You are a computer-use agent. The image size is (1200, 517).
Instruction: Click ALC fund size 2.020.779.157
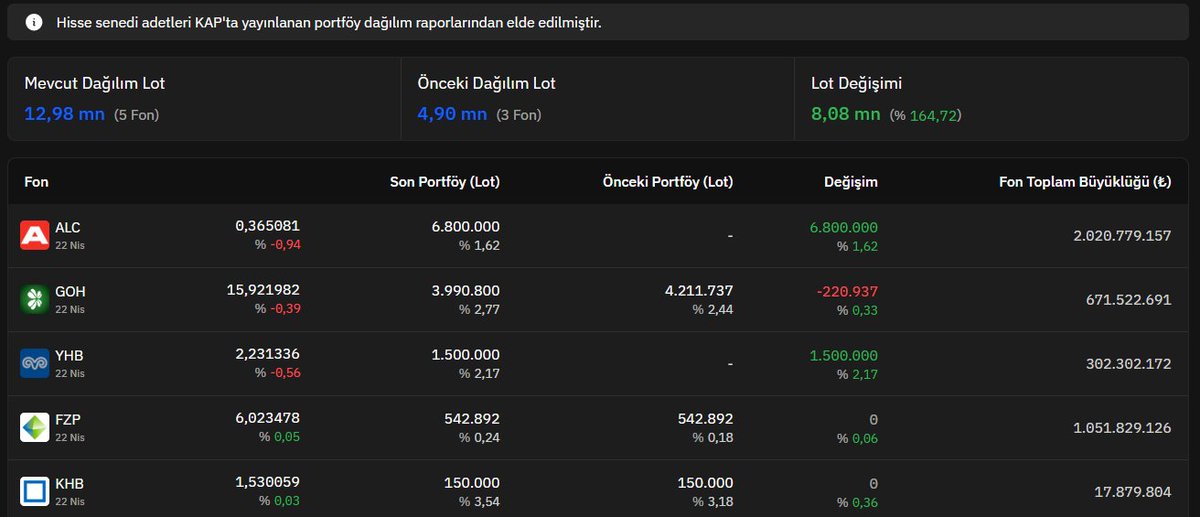[1122, 236]
